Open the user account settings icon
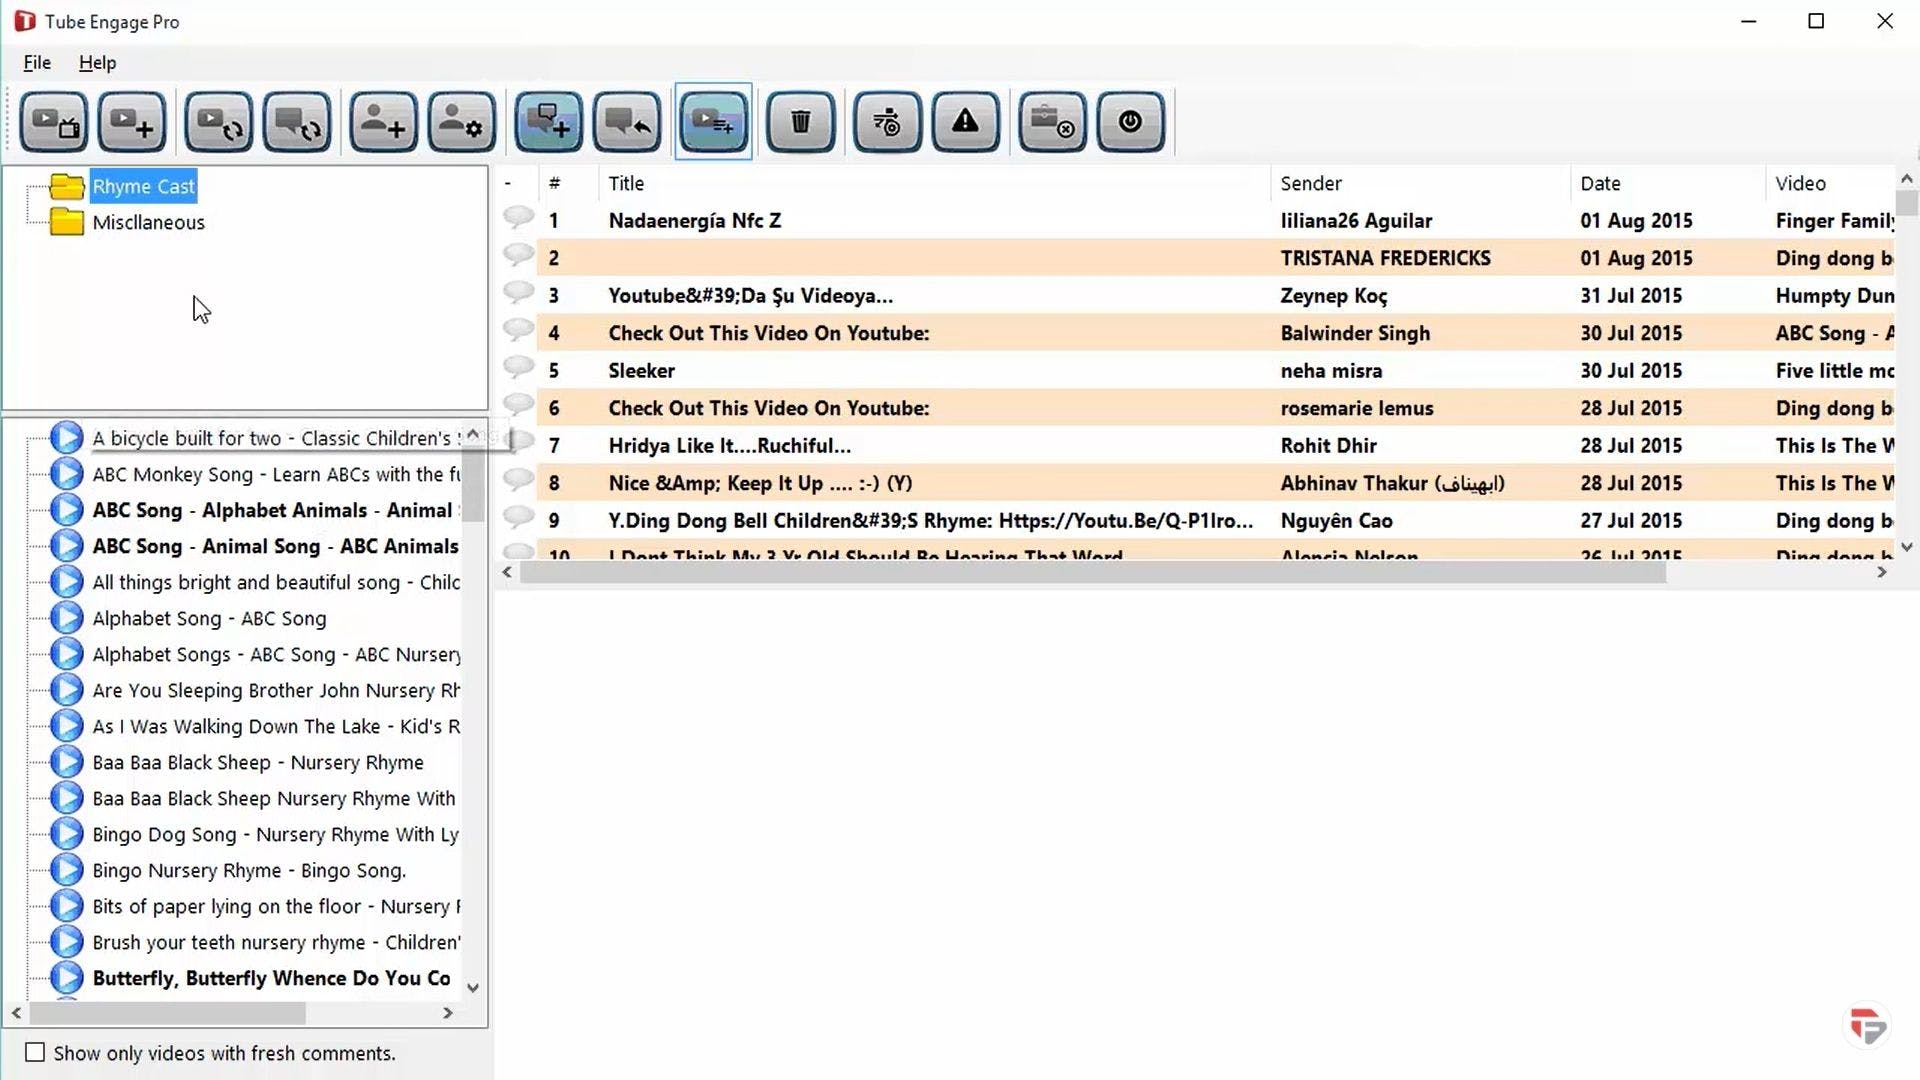This screenshot has width=1920, height=1080. pyautogui.click(x=461, y=122)
